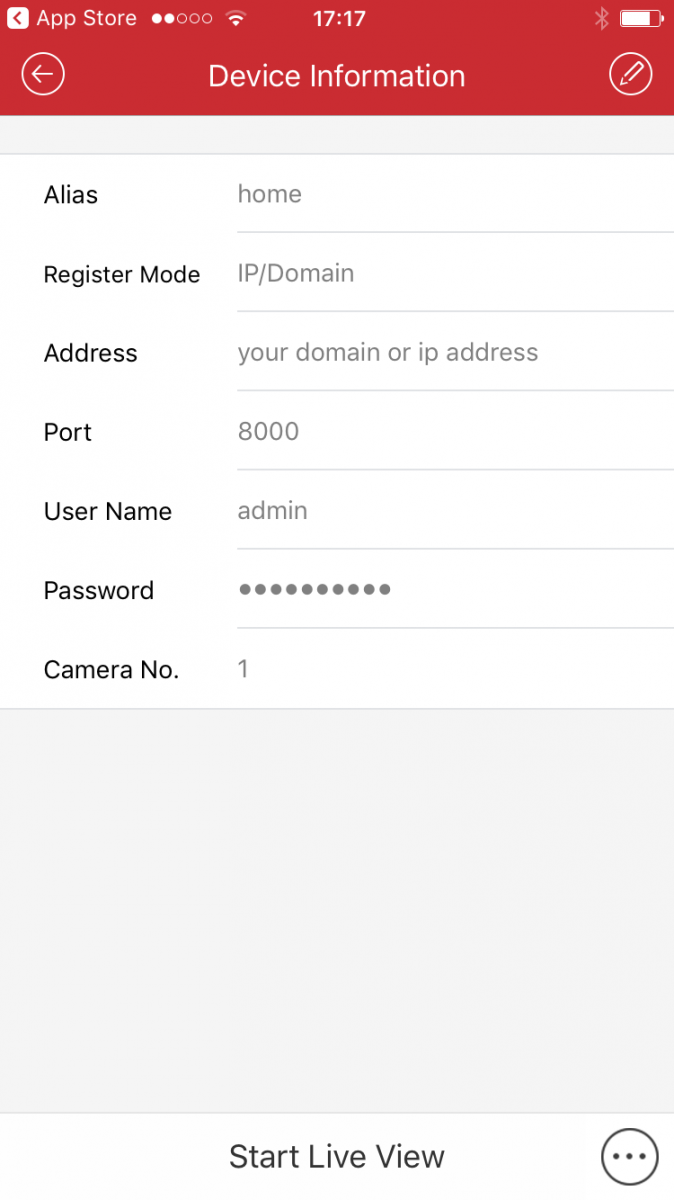Viewport: 674px width, 1200px height.
Task: Tap the battery indicator icon
Action: 640,19
